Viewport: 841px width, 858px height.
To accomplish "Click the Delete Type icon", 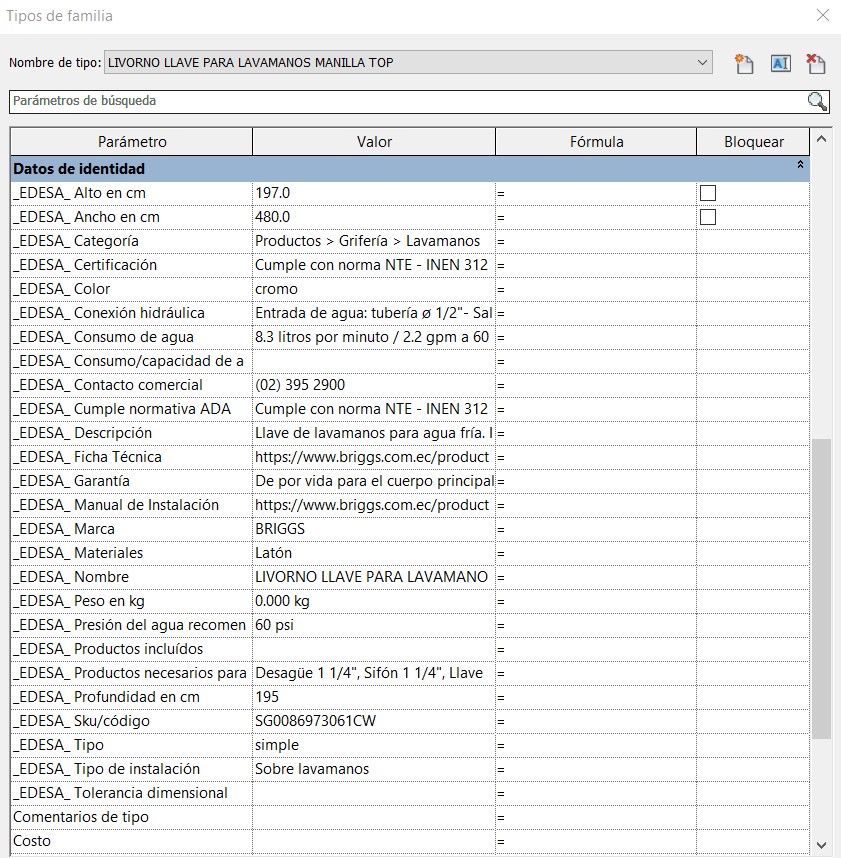I will click(816, 63).
